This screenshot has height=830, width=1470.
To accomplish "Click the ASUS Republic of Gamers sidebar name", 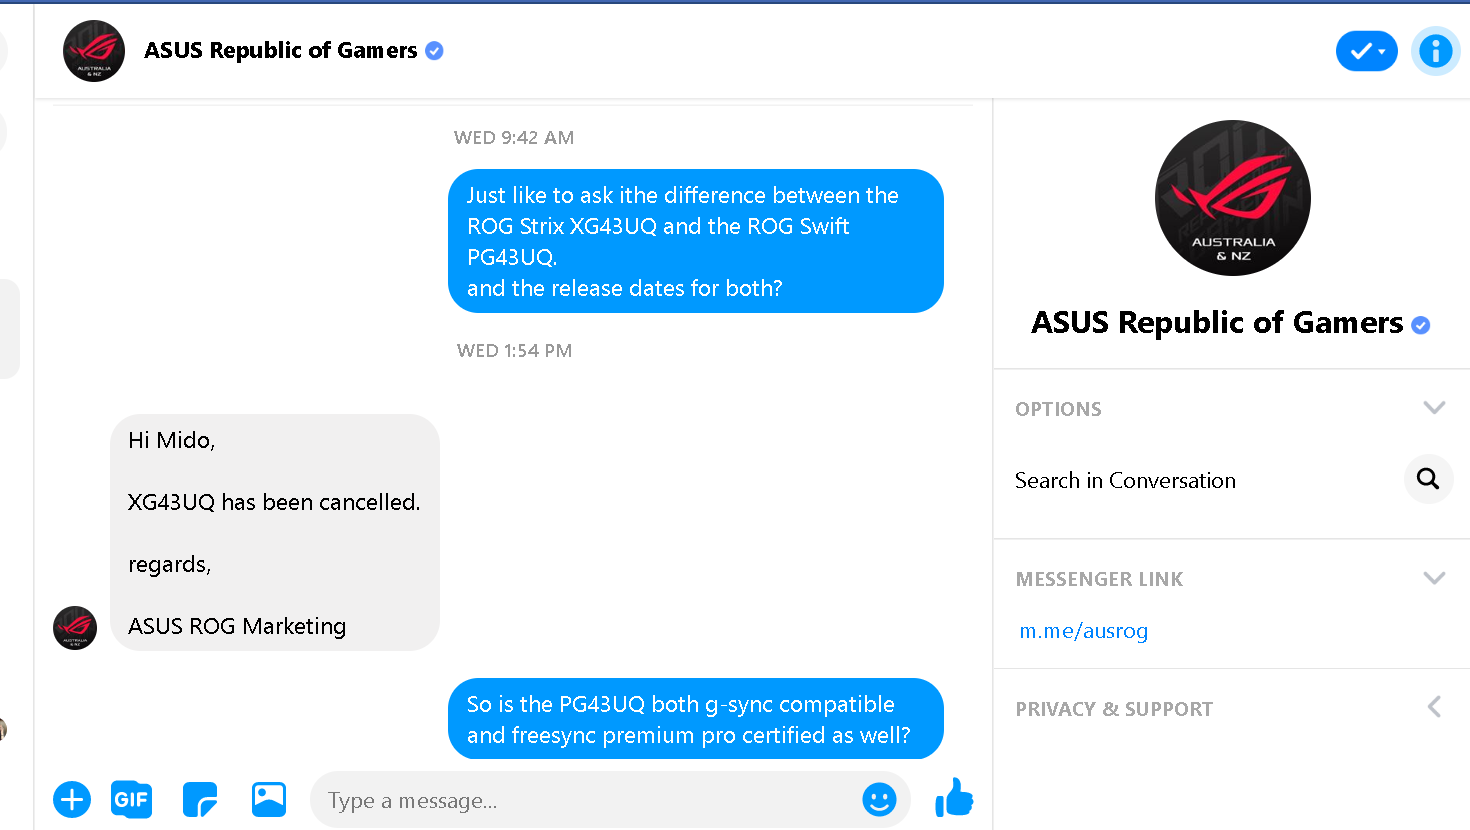I will click(1217, 322).
